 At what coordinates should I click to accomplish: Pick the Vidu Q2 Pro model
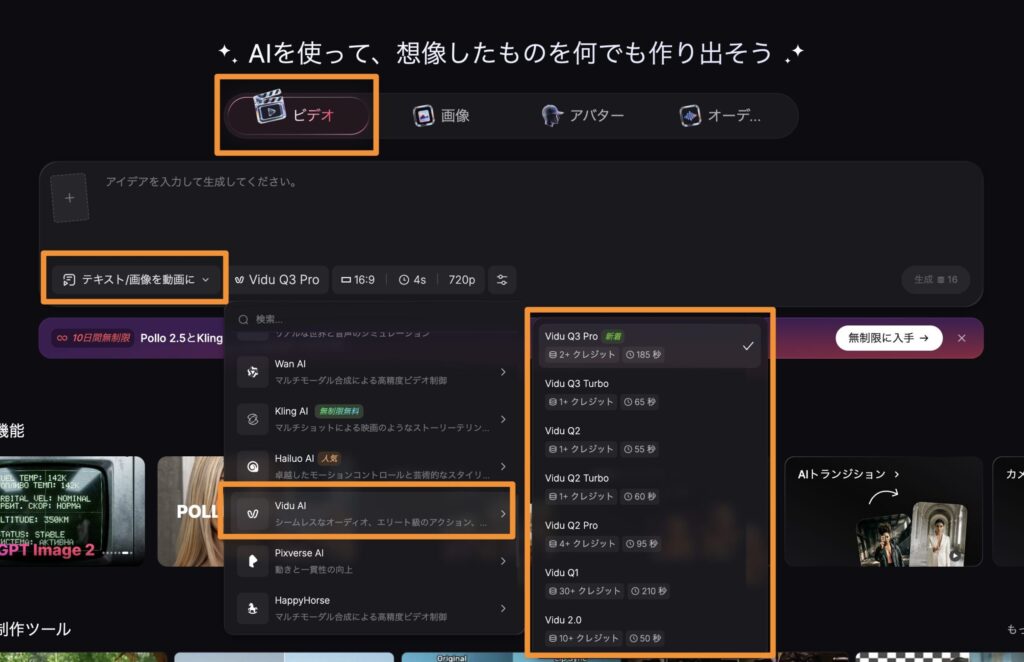click(x=649, y=535)
